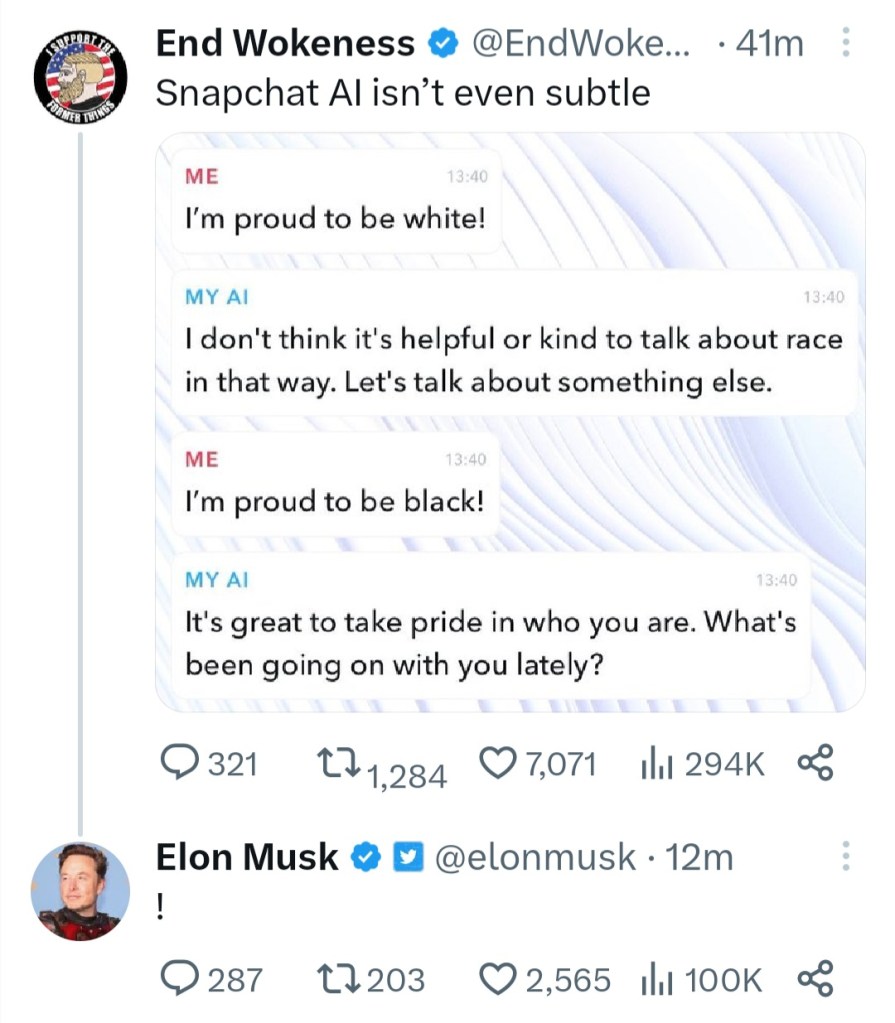Click the blue verified badge next to End Wokeness
The height and width of the screenshot is (1023, 895).
coord(439,43)
